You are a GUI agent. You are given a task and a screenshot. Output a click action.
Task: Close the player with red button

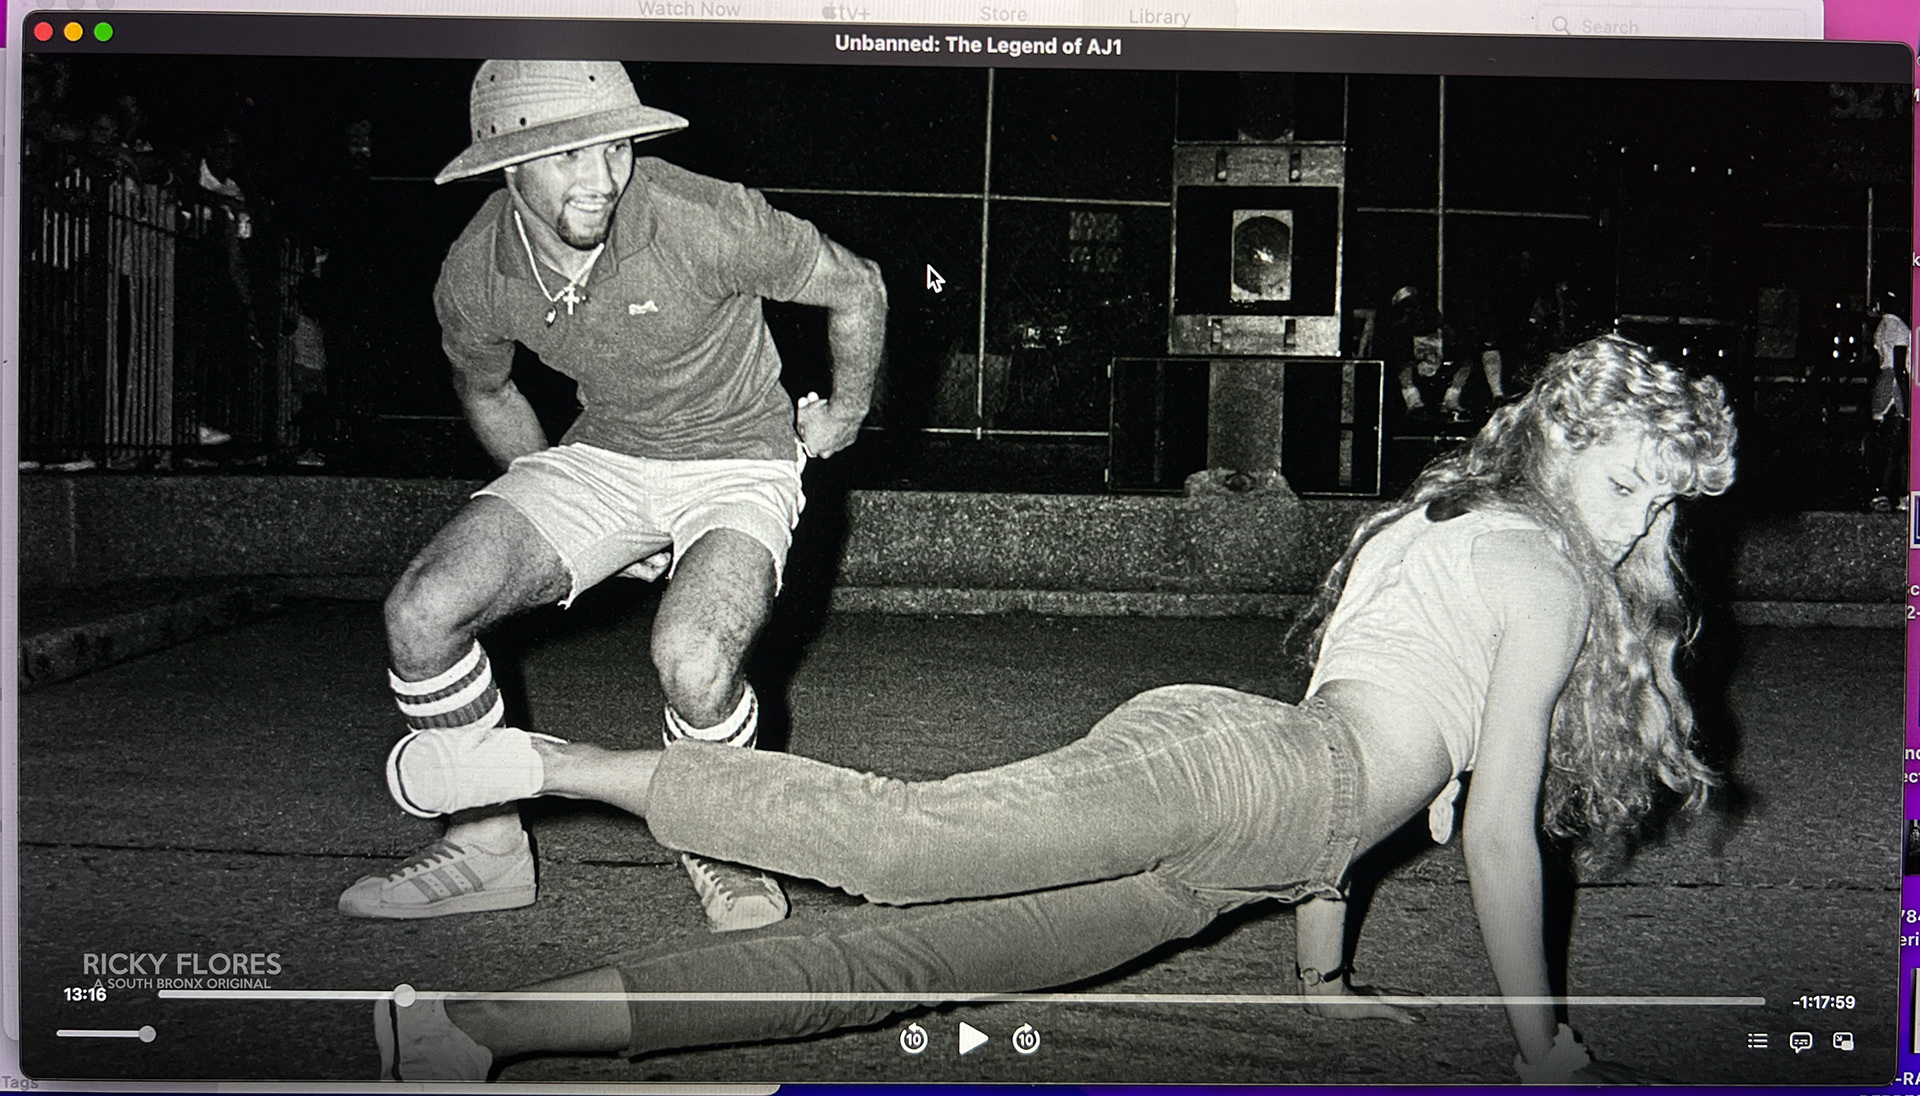[x=43, y=32]
